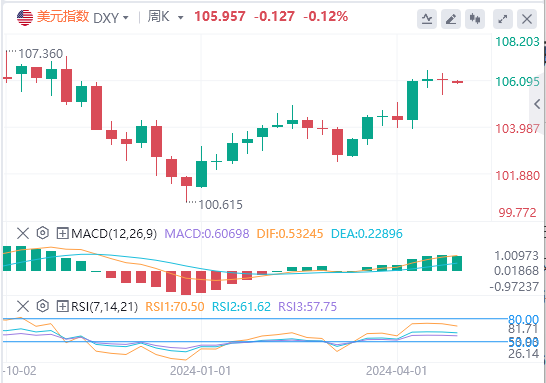Click the 101.880 price axis label
Viewport: 546px width, 383px height.
(517, 175)
